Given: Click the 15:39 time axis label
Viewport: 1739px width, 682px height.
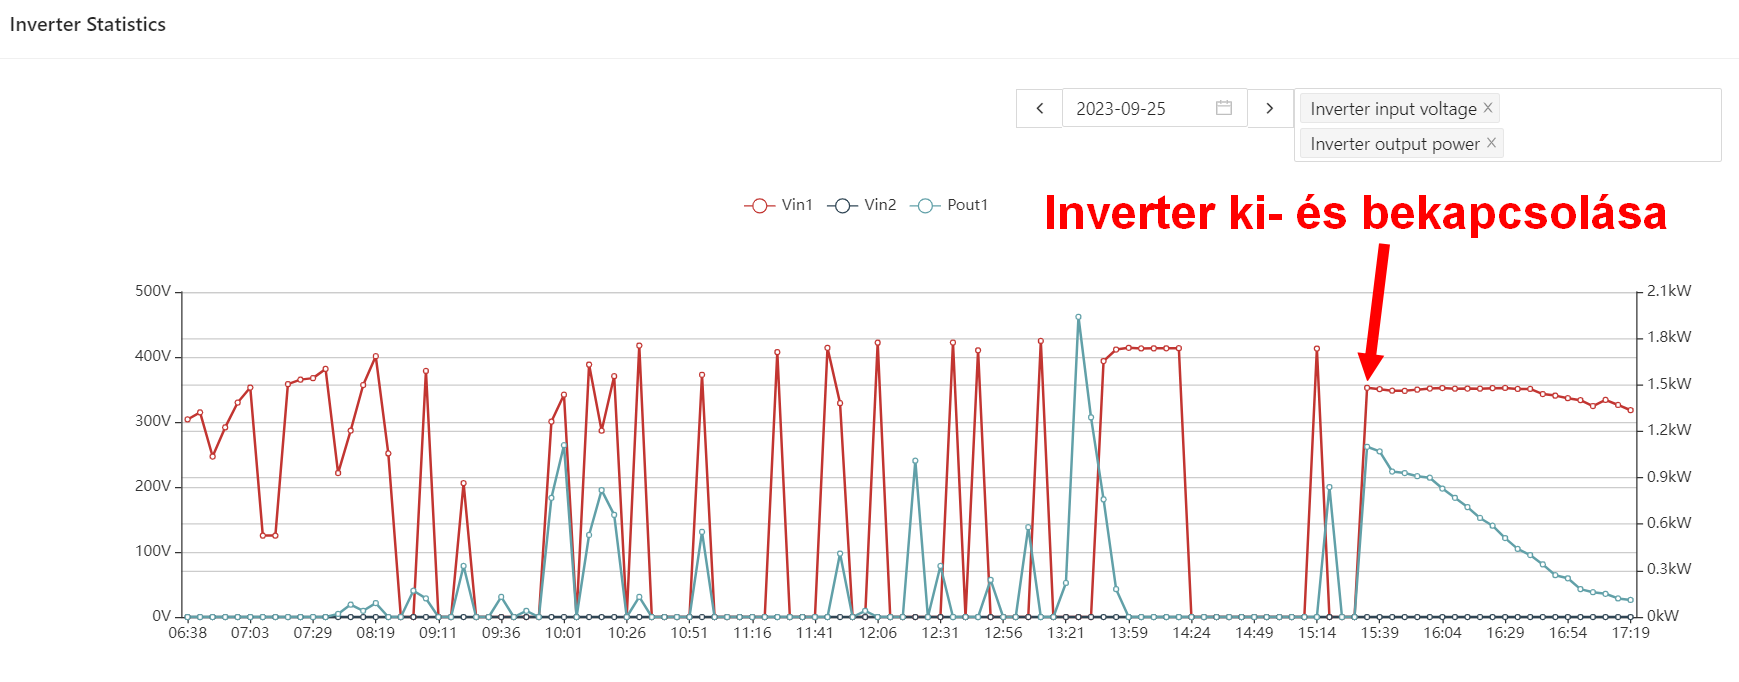Looking at the screenshot, I should click(1380, 633).
